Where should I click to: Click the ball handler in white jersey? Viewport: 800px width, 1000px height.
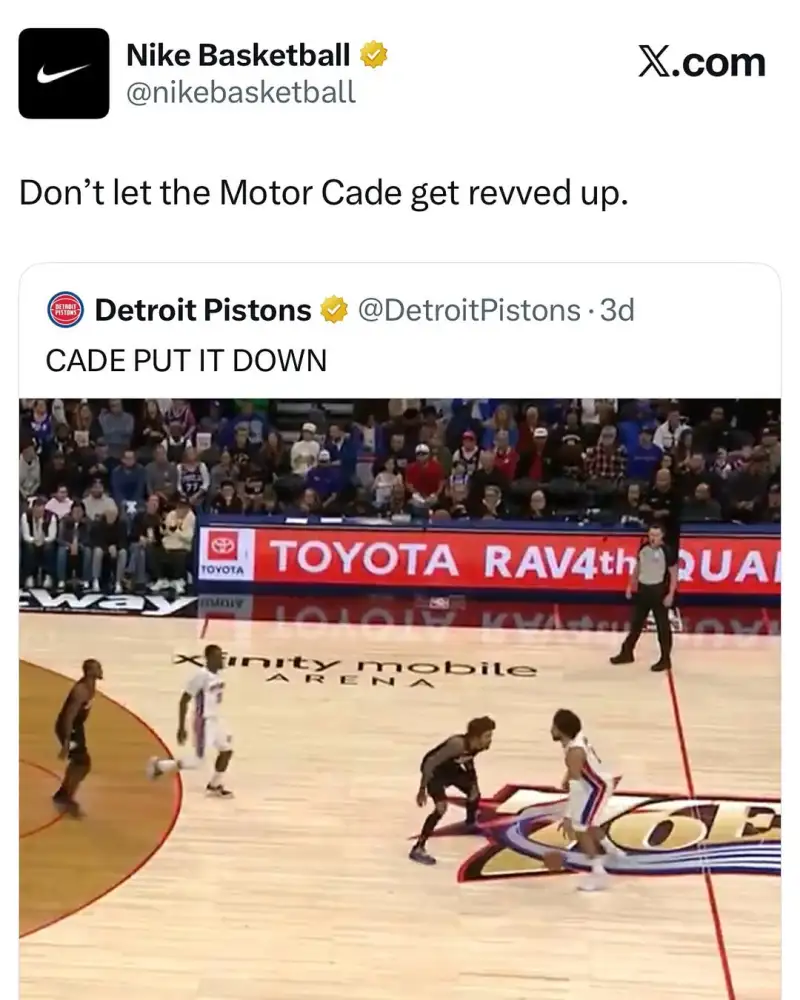[582, 799]
